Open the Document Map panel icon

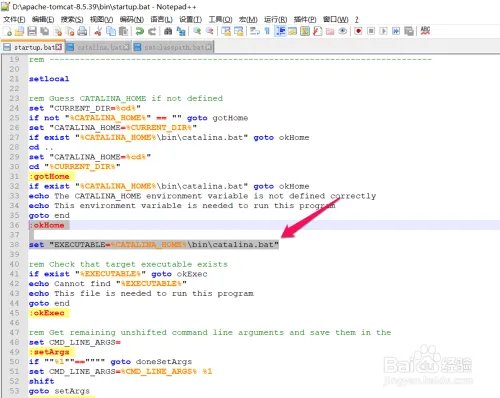[x=305, y=31]
